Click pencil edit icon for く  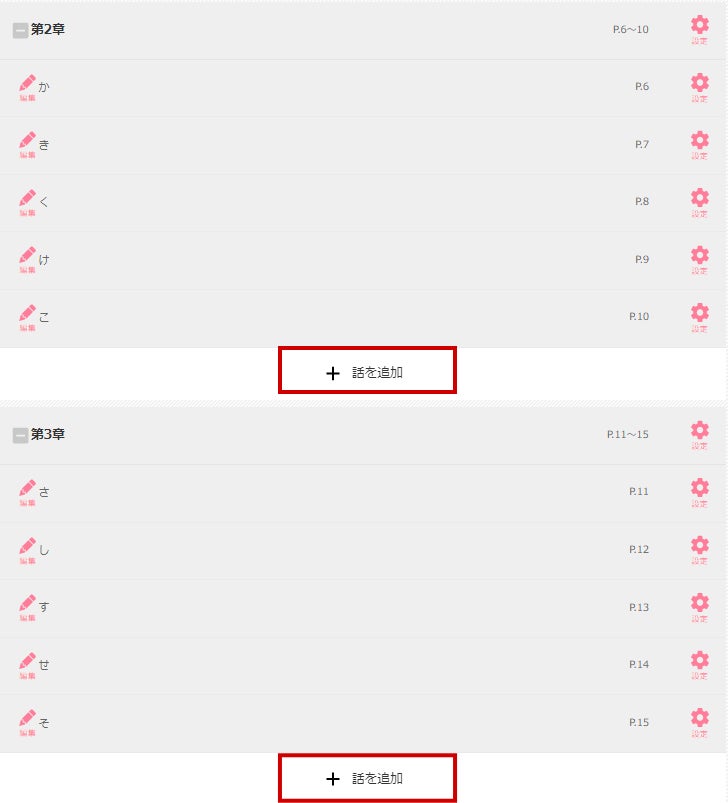[27, 203]
